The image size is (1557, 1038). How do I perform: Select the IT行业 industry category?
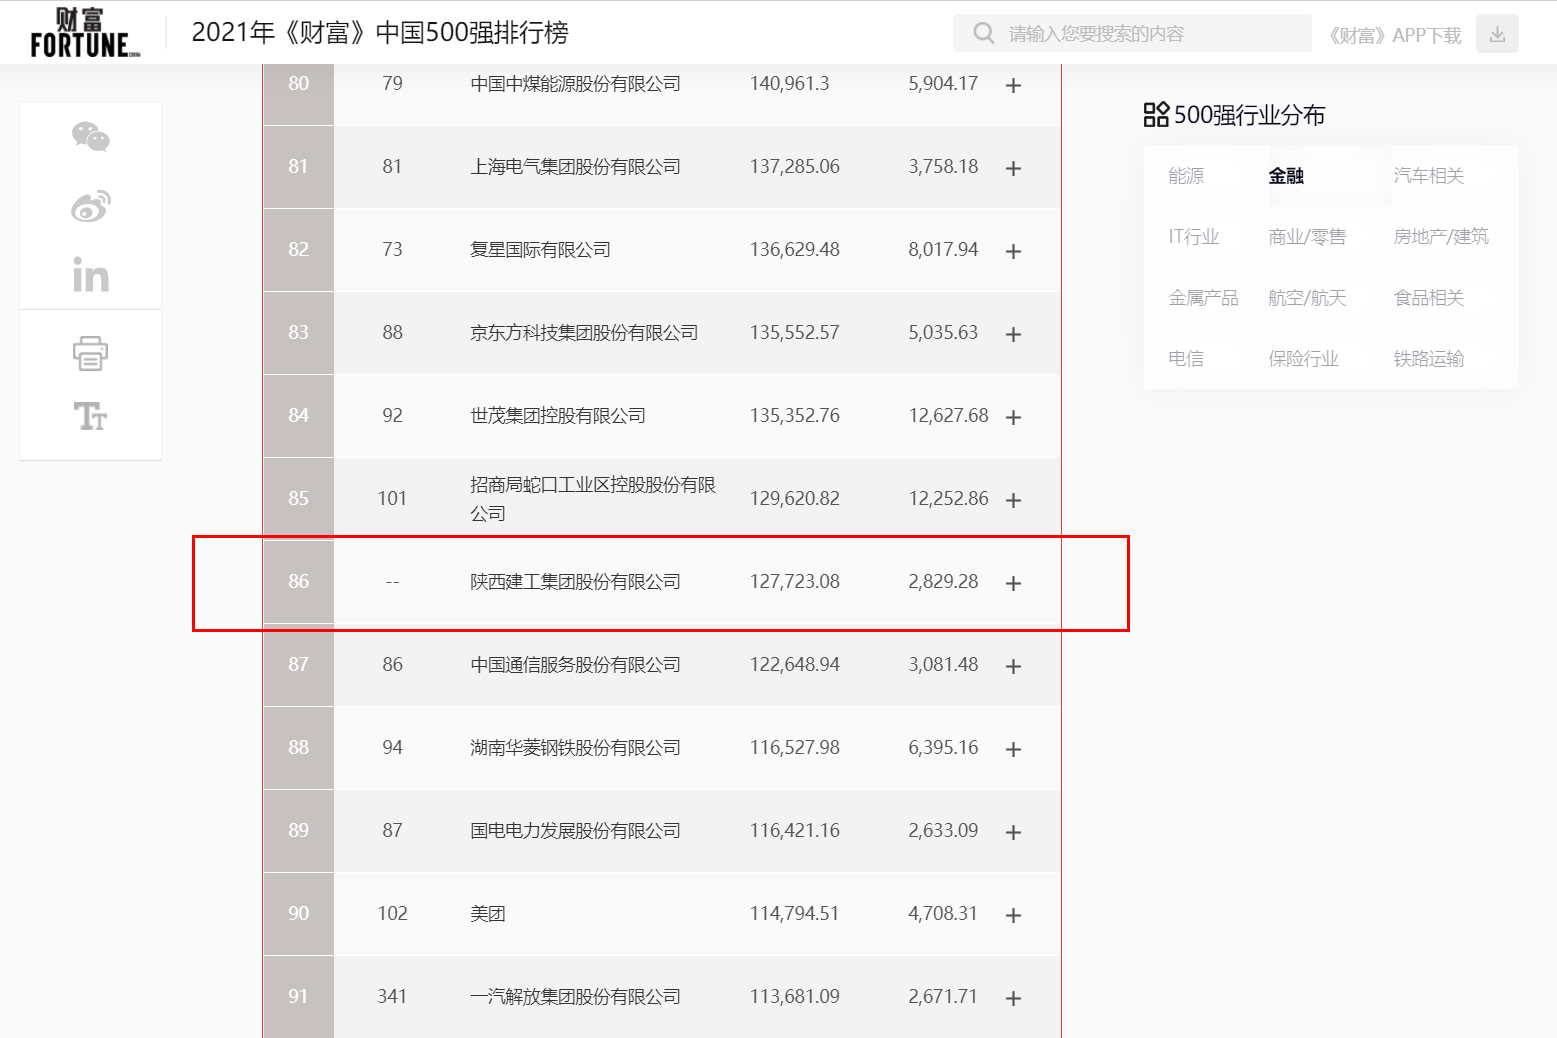tap(1194, 237)
